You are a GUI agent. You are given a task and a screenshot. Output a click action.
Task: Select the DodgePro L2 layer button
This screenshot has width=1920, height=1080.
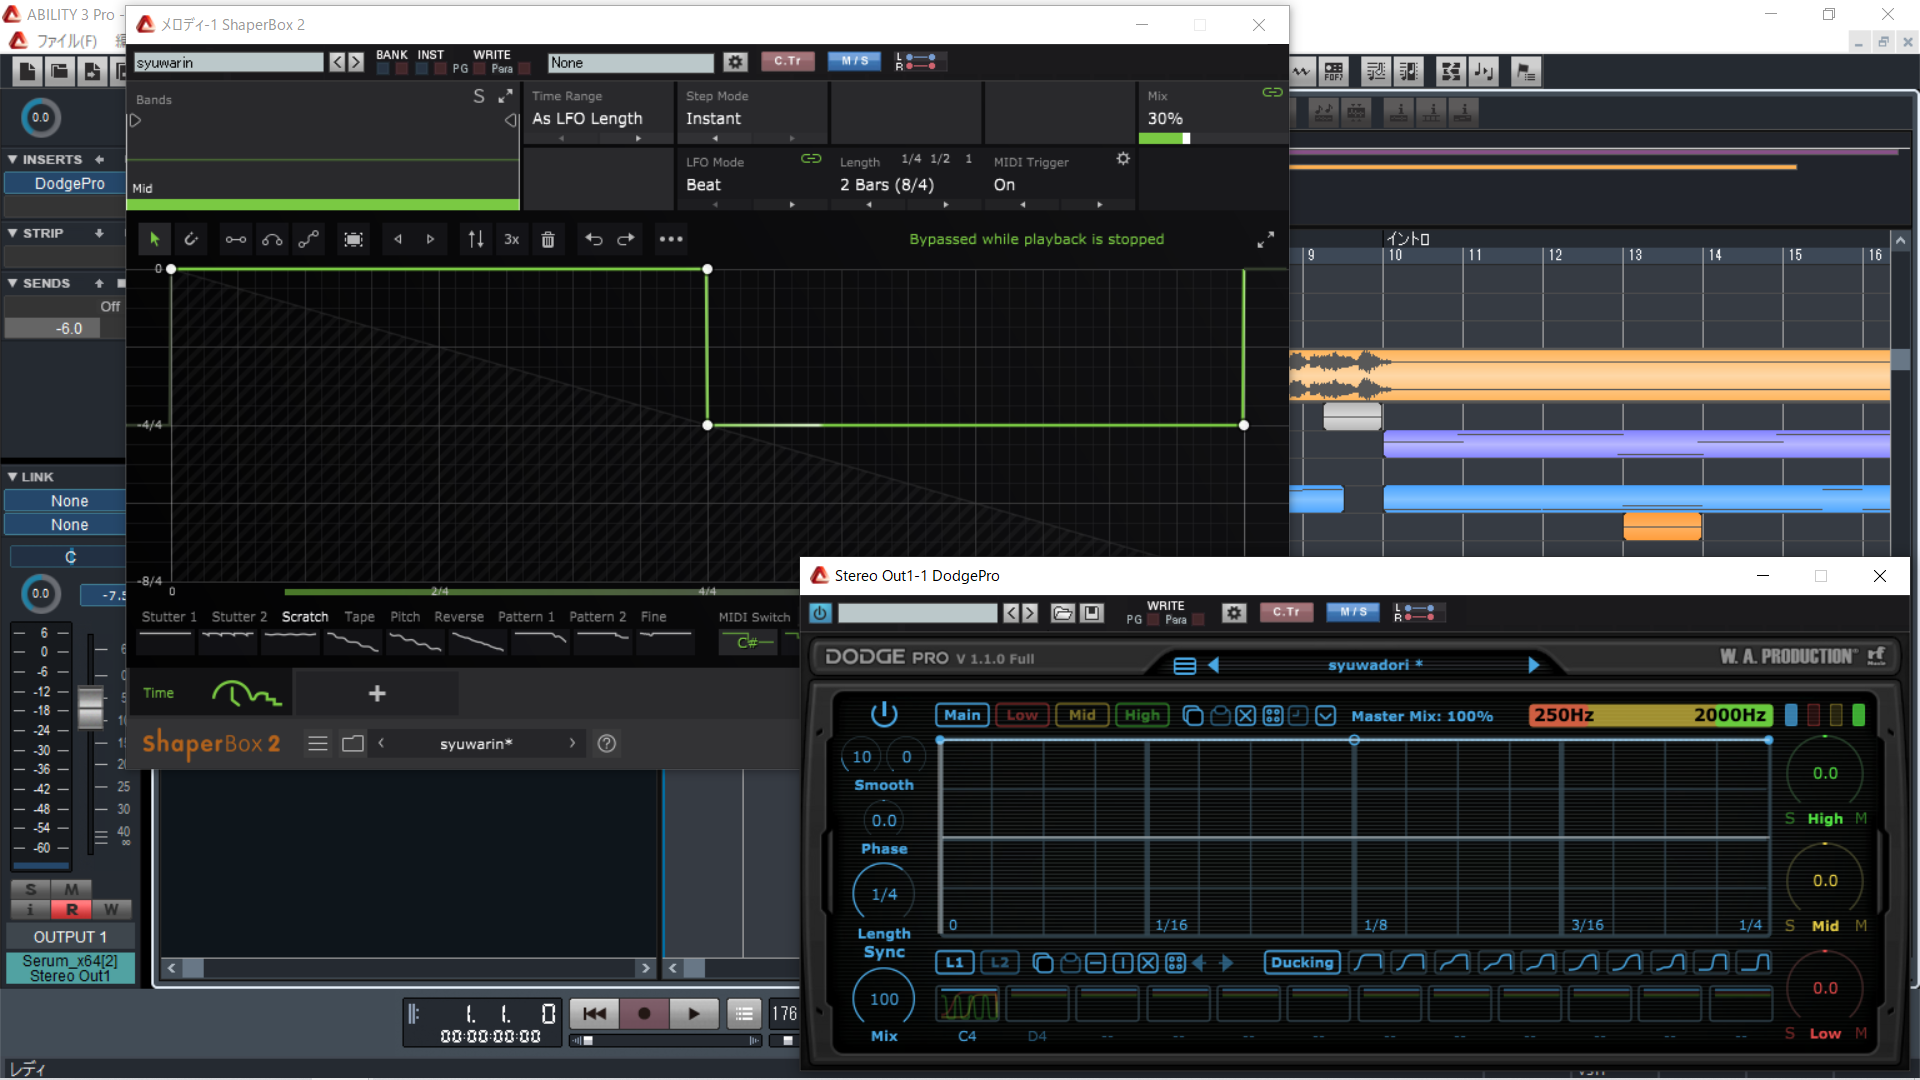[x=1000, y=963]
